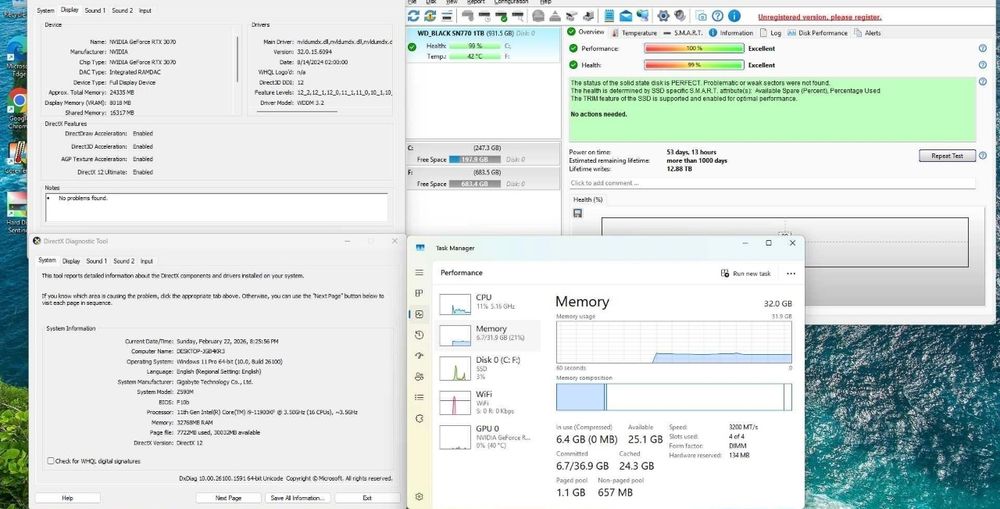Click the three-dot more options in Task Manager
1000x509 pixels.
tap(791, 274)
